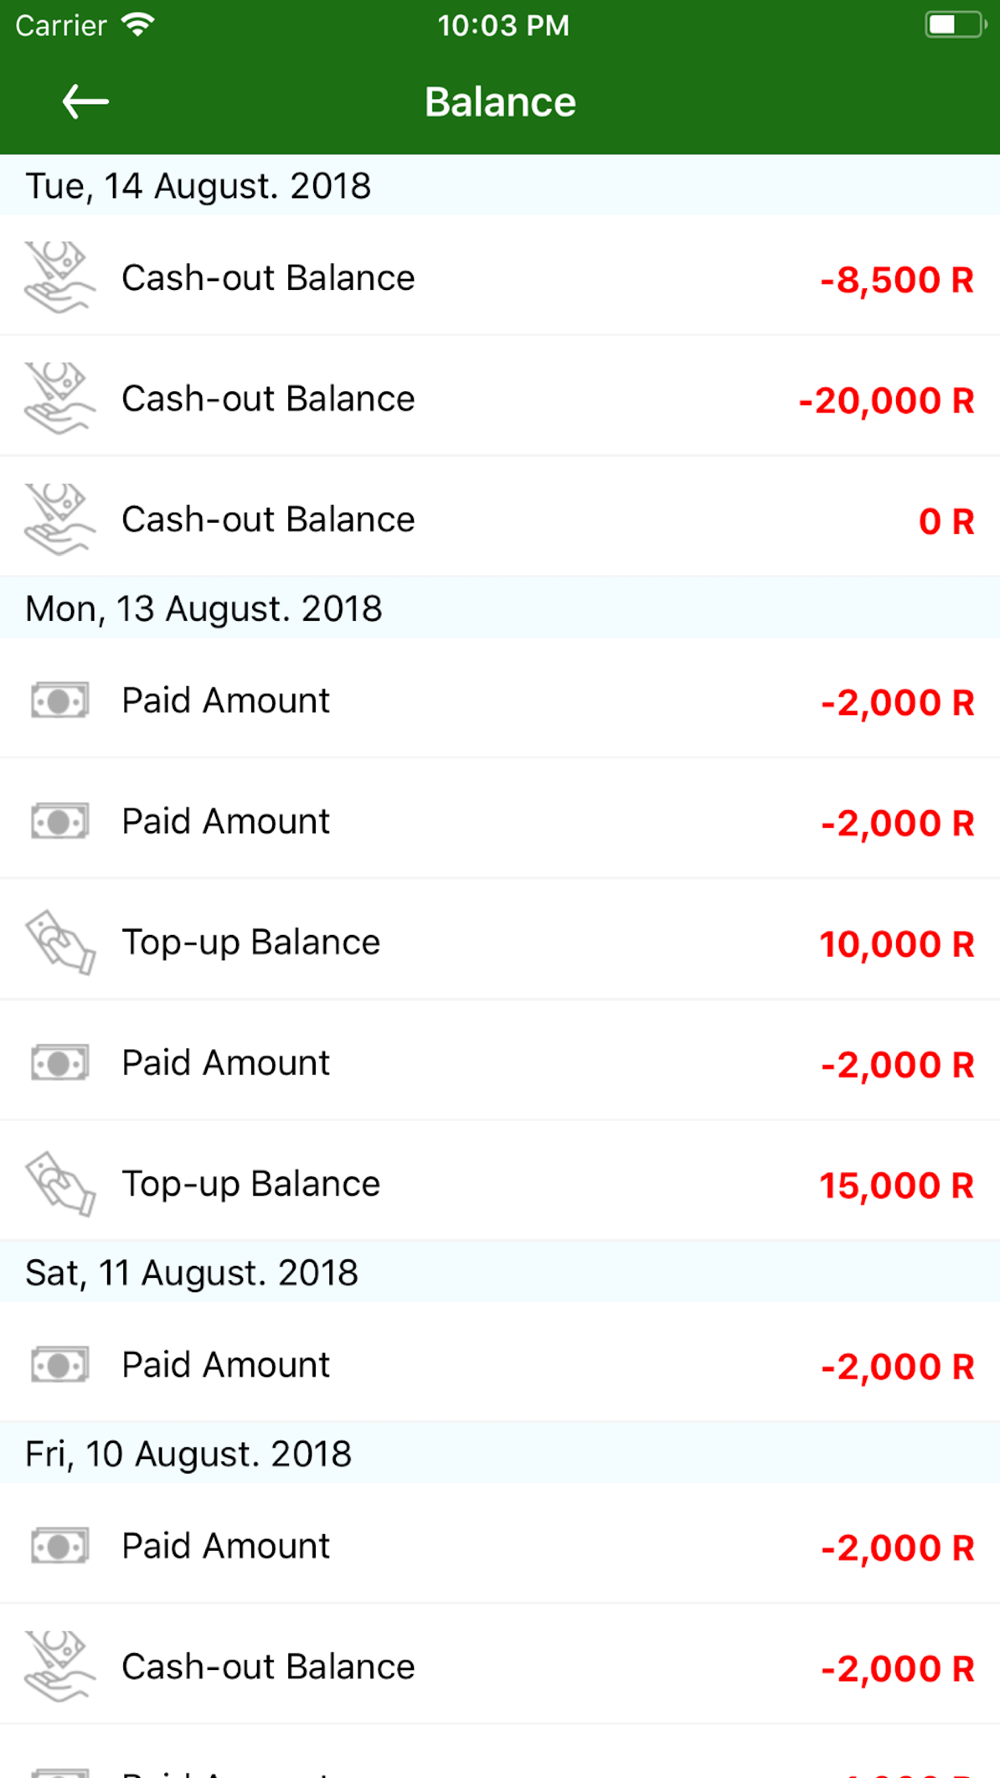Click the banknote icon of the first 13 August payment
Screen dimensions: 1000x1778
tap(60, 701)
